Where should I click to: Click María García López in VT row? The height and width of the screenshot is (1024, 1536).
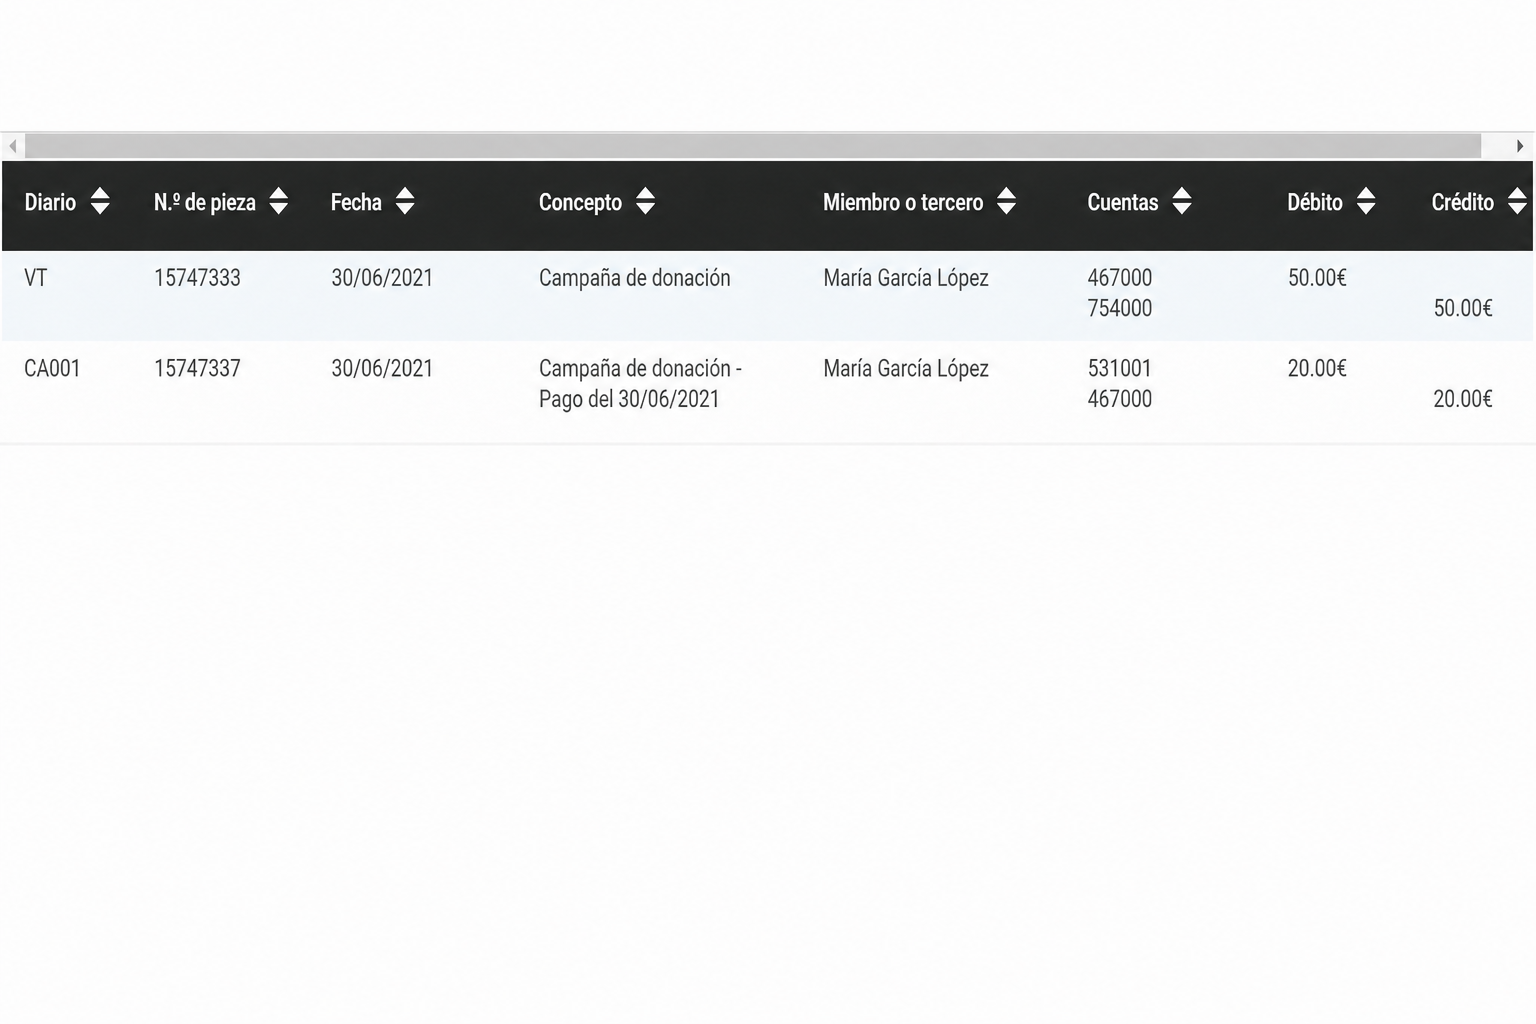click(x=906, y=278)
